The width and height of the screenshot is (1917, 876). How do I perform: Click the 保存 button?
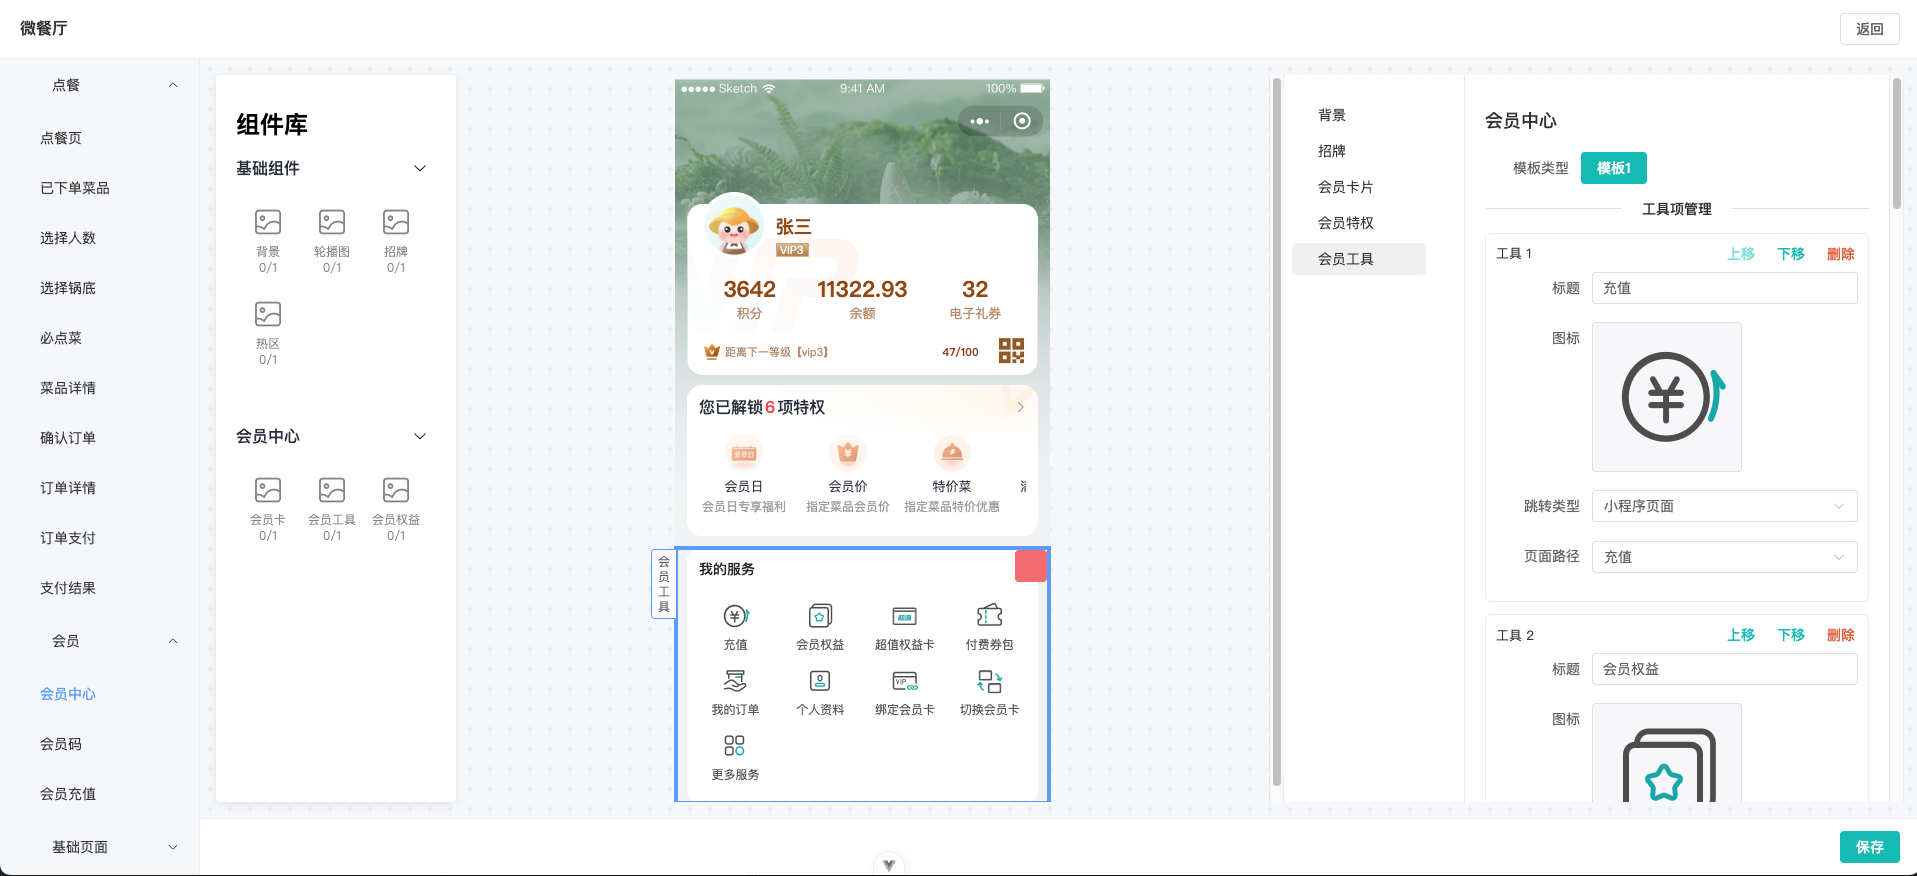tap(1870, 847)
